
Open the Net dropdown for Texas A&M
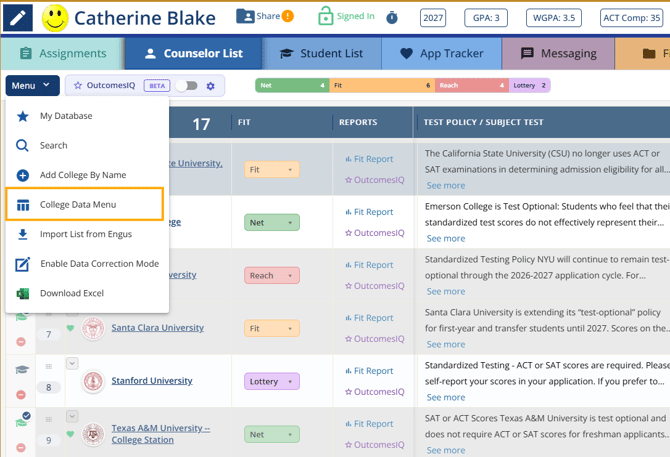[272, 434]
